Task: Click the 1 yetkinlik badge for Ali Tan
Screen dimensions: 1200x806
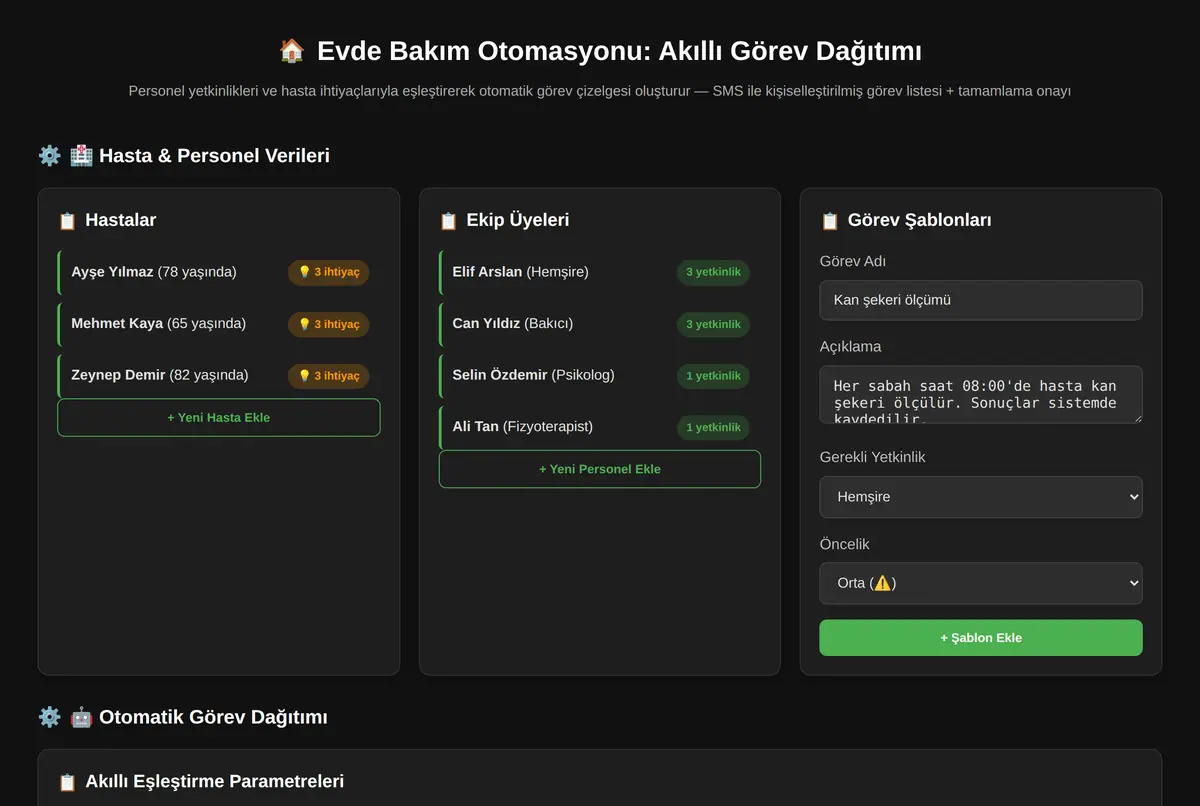Action: coord(713,427)
